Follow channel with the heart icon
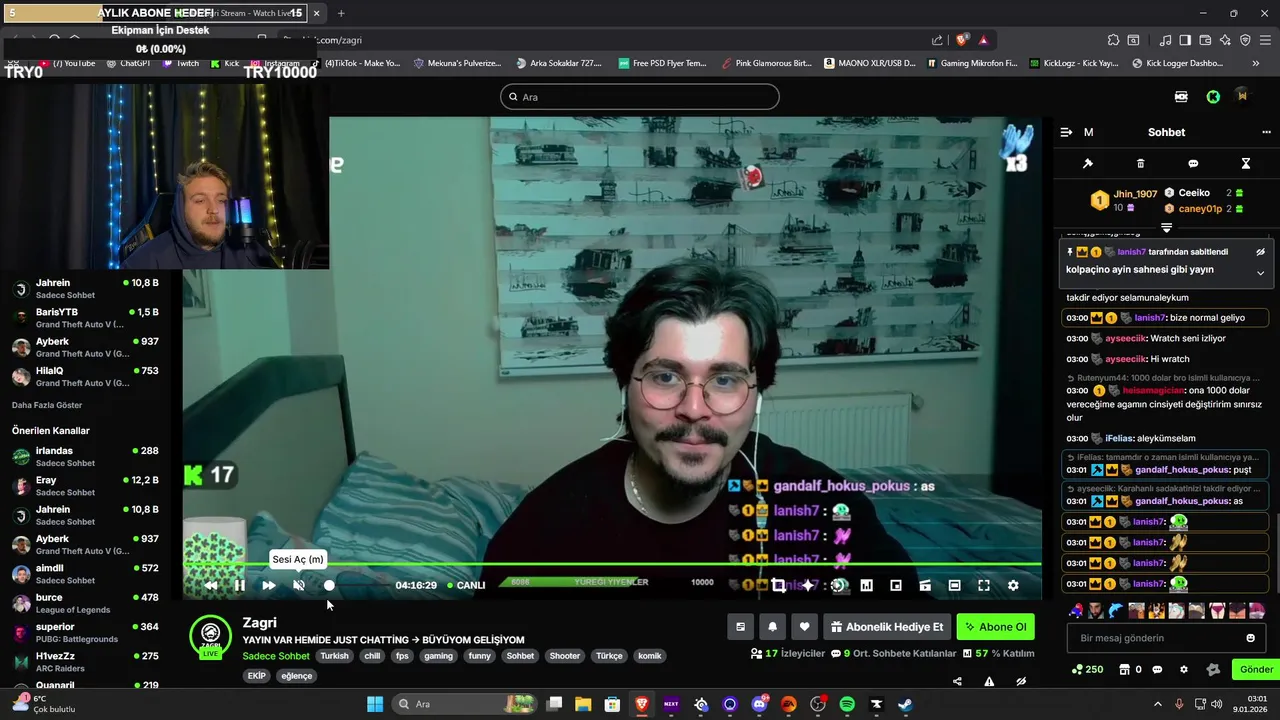This screenshot has height=720, width=1280. tap(804, 627)
